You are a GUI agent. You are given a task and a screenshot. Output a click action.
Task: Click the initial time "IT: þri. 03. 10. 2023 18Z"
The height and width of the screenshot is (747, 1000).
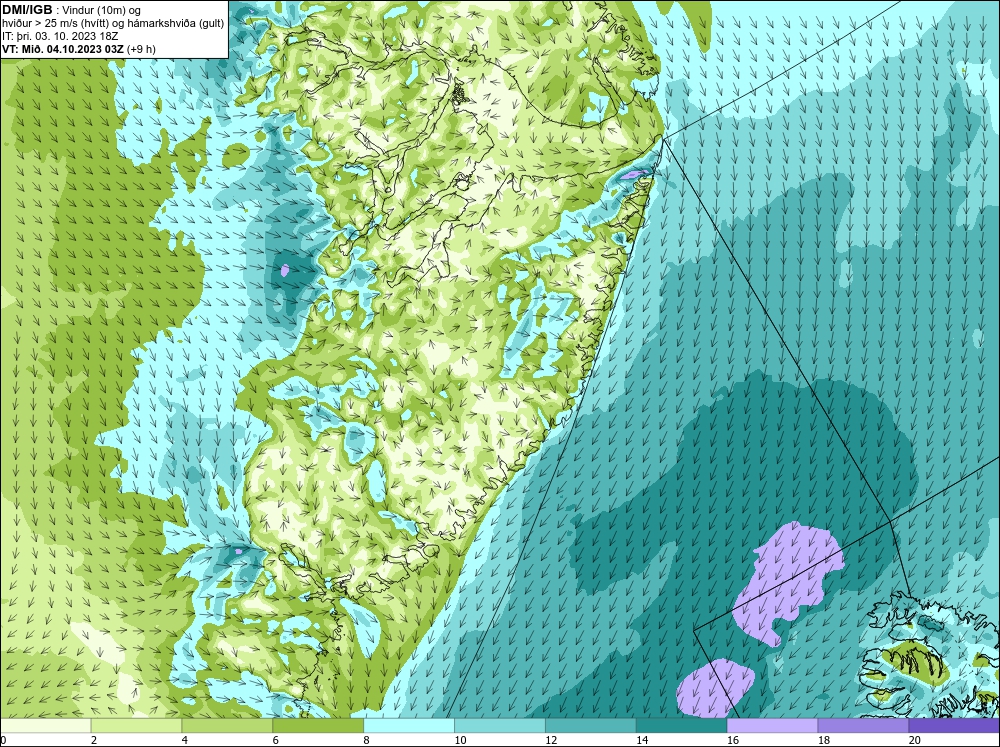[x=60, y=36]
